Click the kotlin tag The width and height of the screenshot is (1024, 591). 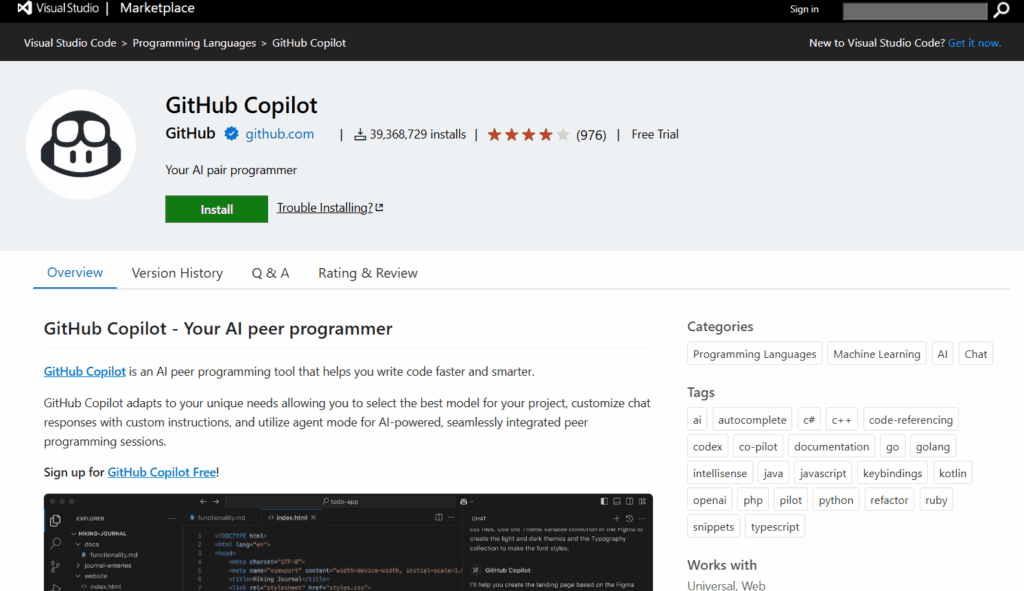click(952, 473)
